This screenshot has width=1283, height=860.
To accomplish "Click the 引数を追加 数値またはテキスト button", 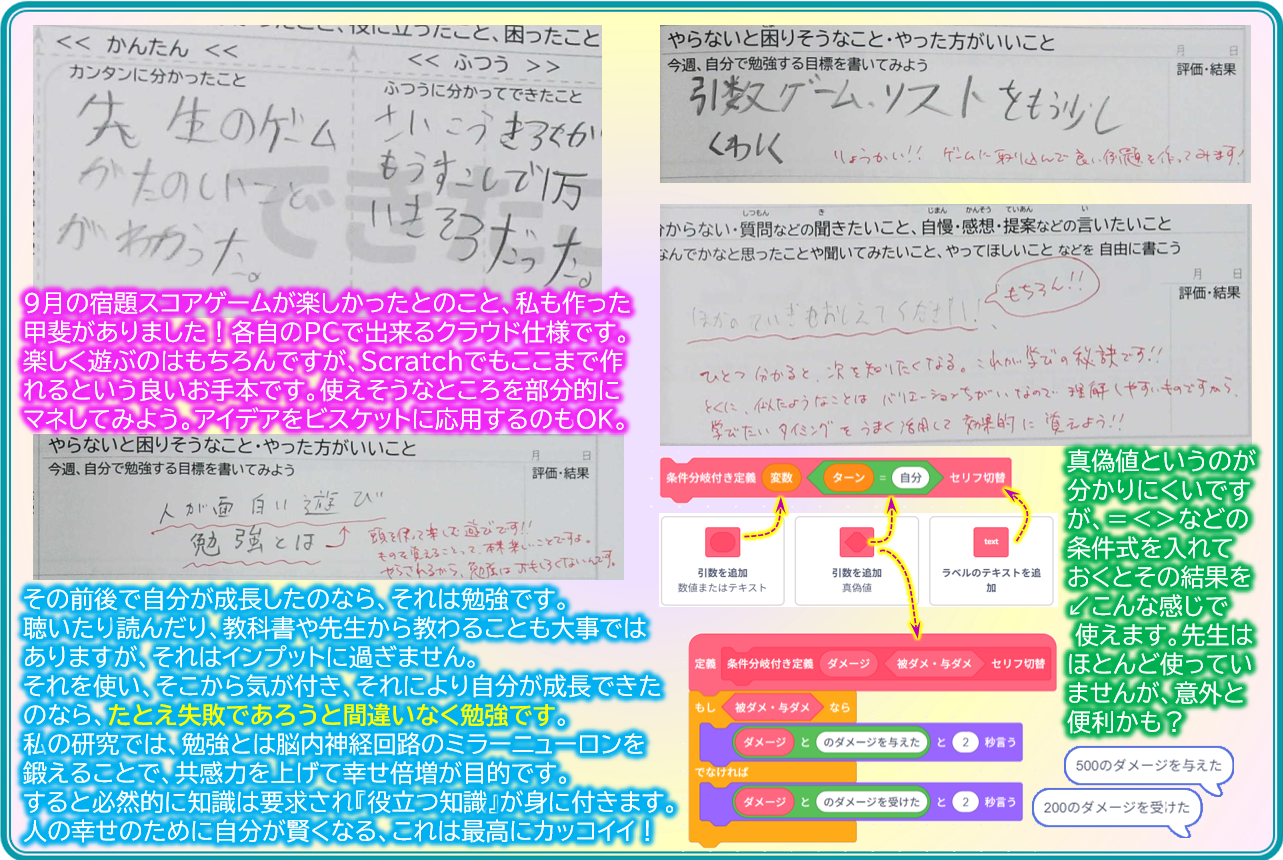I will [722, 560].
